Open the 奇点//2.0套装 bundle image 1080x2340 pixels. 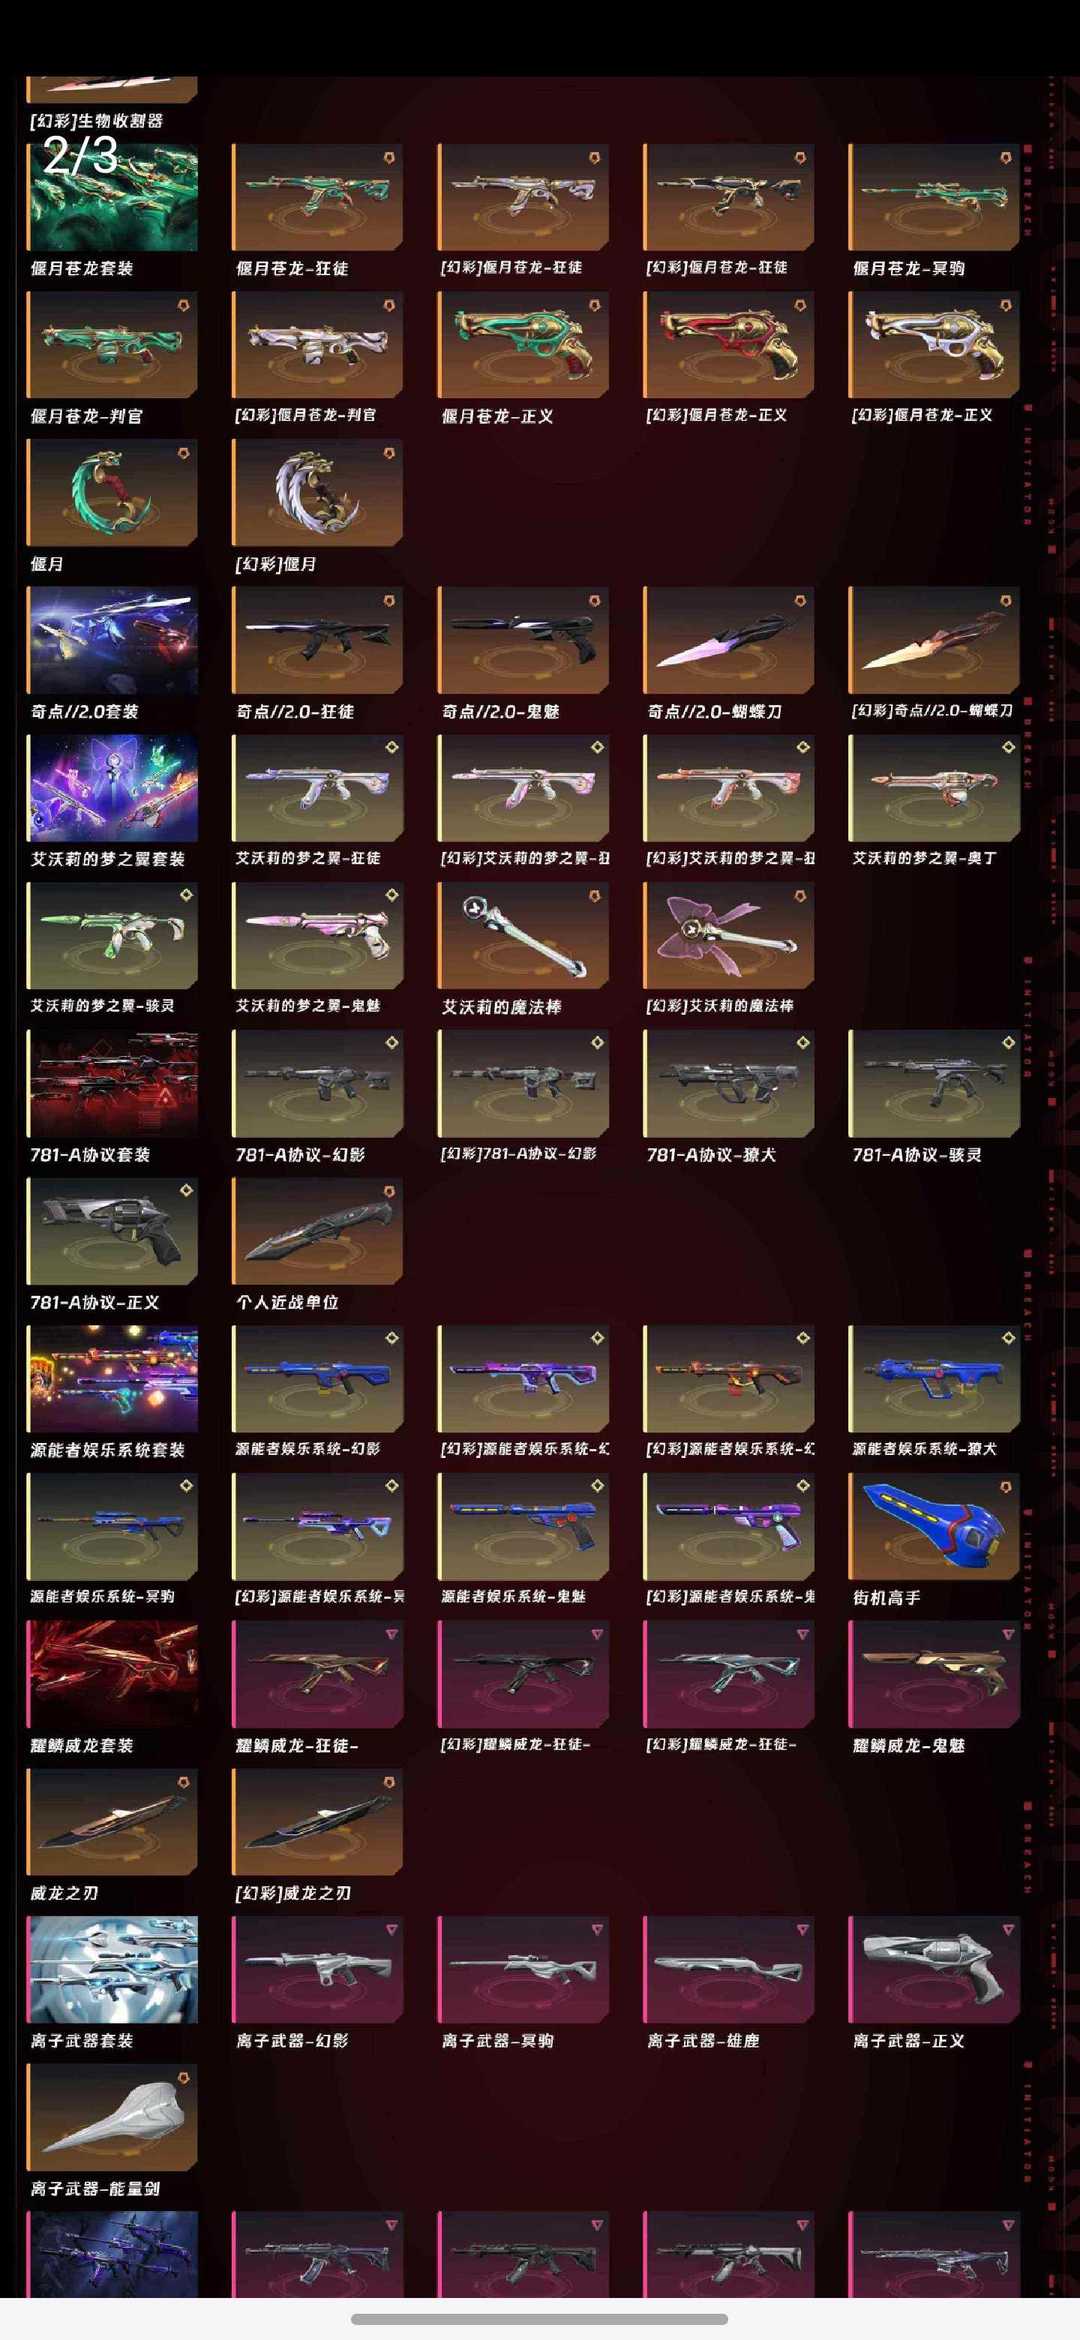(112, 640)
